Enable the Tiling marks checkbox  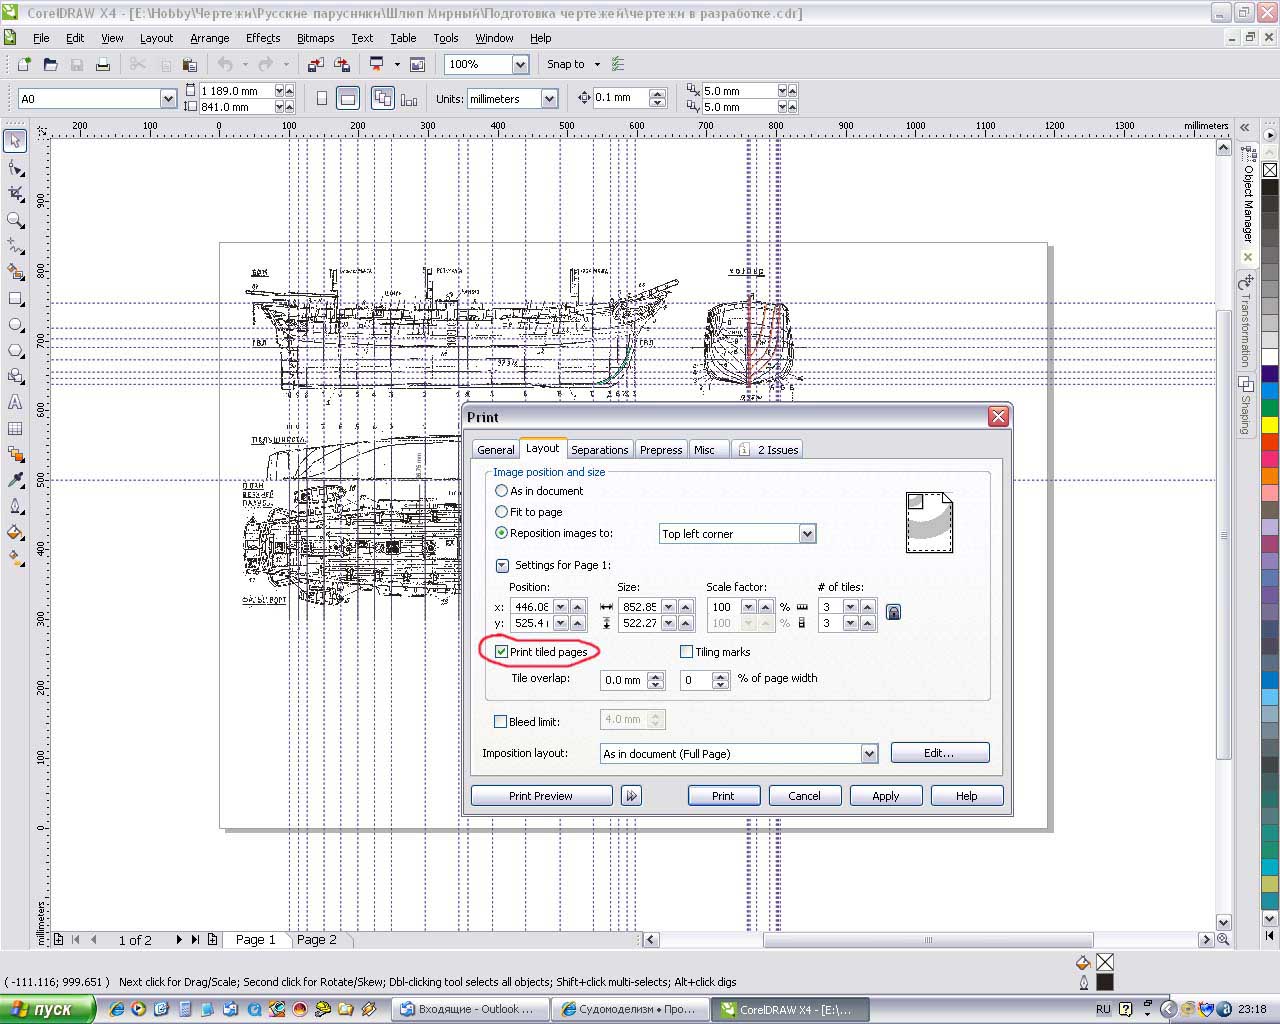coord(687,652)
